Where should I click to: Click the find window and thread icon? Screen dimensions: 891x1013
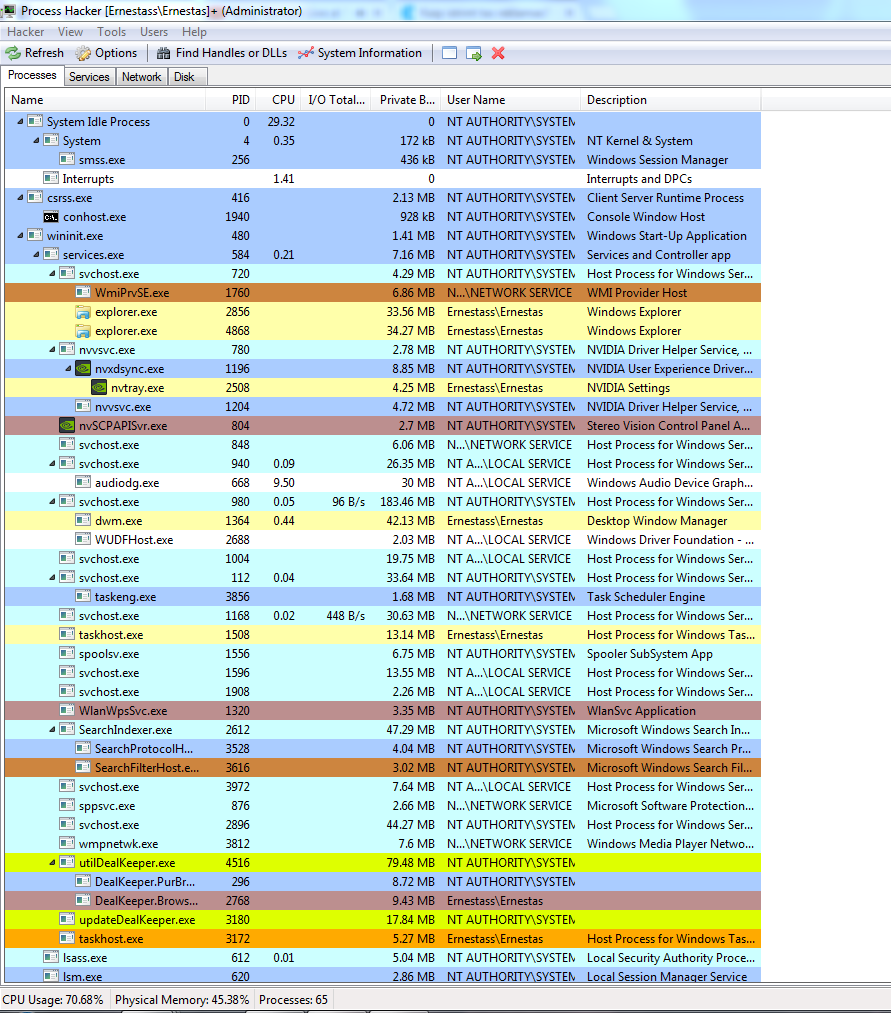tap(474, 53)
